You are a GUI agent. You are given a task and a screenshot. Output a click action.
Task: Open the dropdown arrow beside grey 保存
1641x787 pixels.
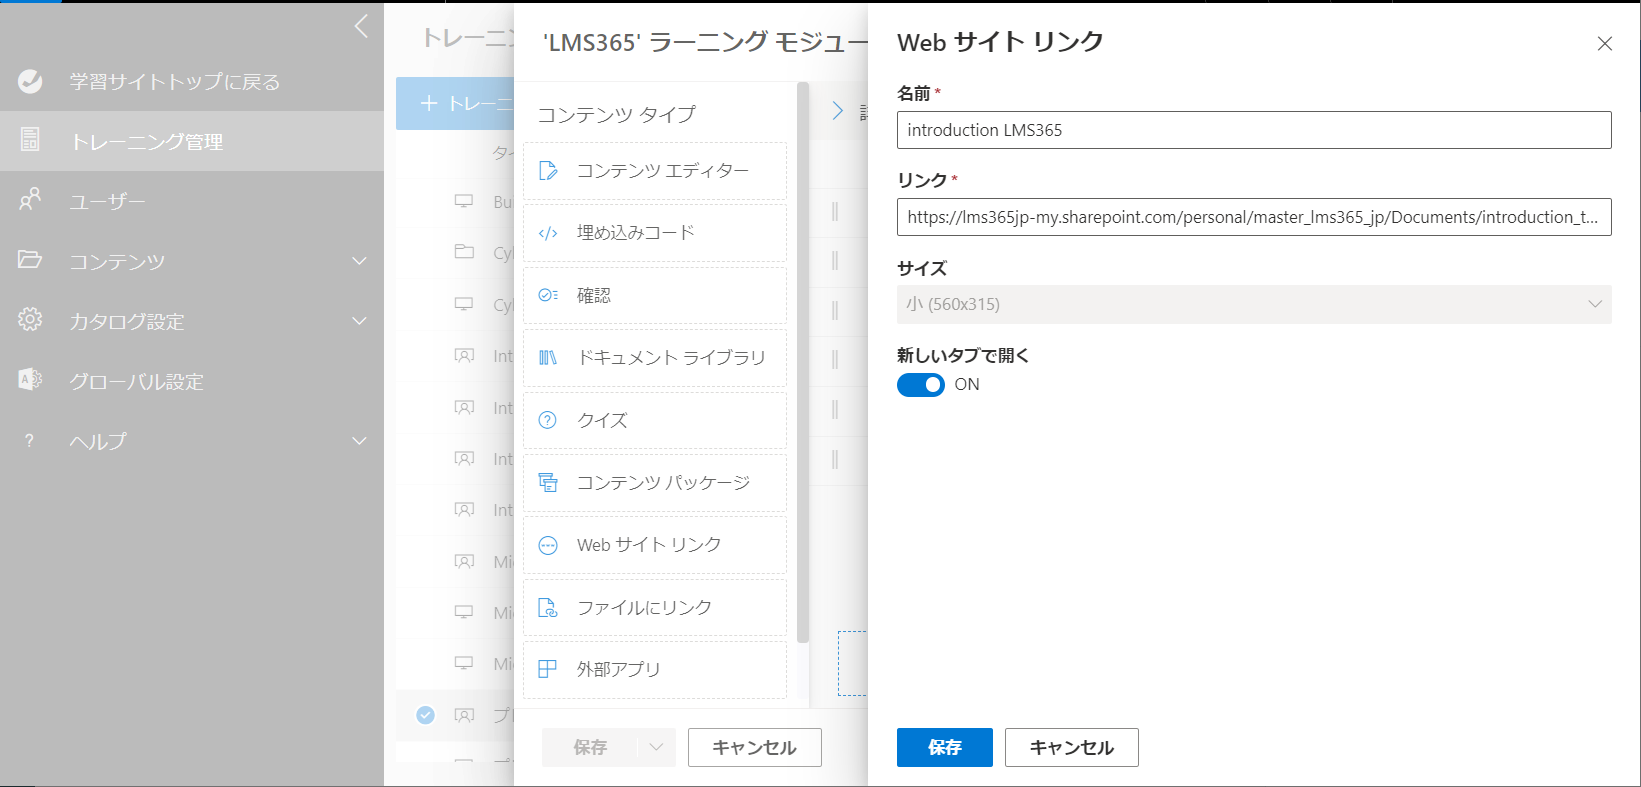[657, 747]
